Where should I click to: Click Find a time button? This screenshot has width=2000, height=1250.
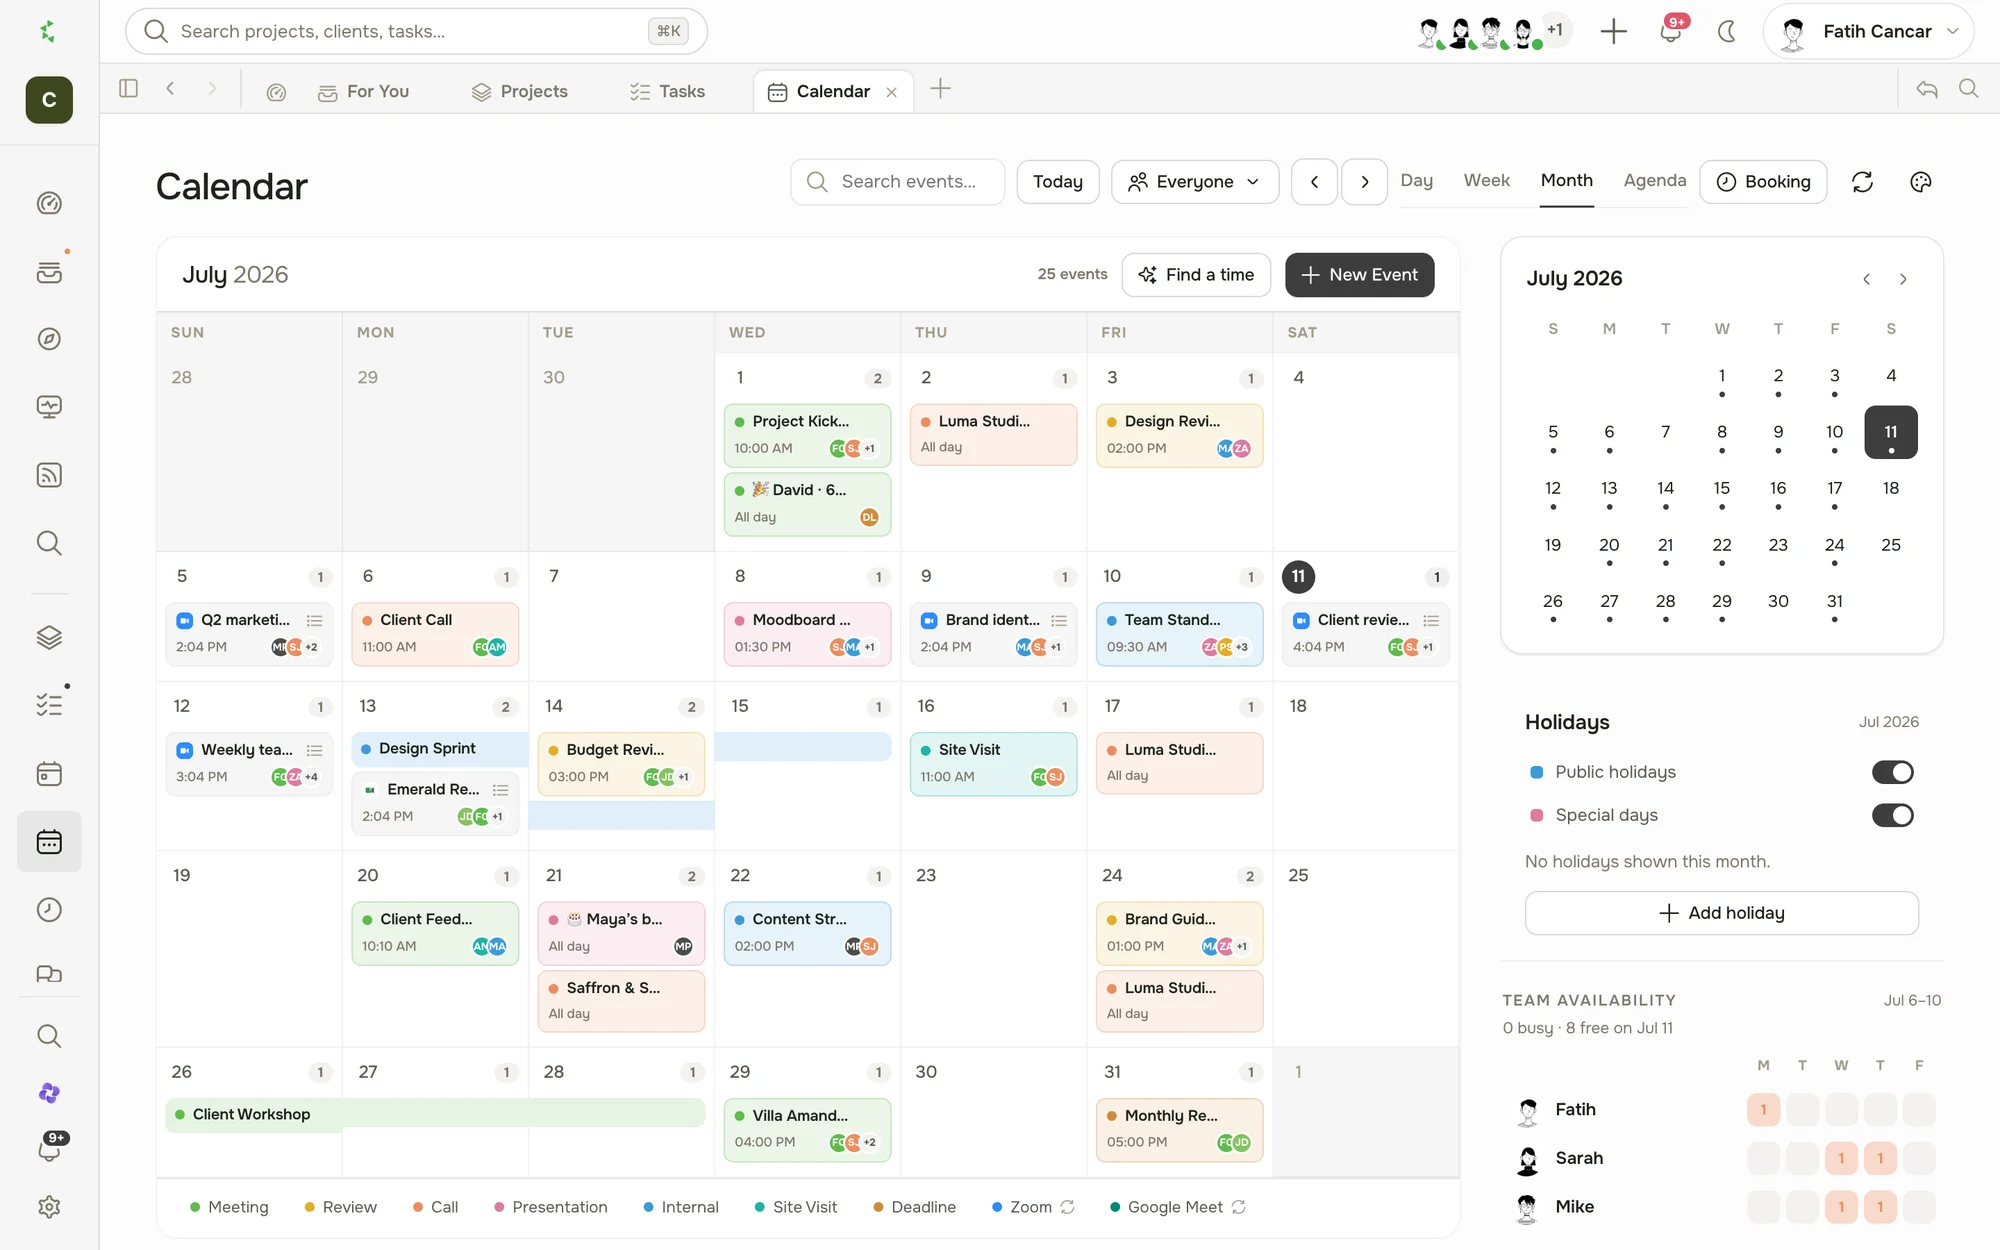click(1196, 275)
